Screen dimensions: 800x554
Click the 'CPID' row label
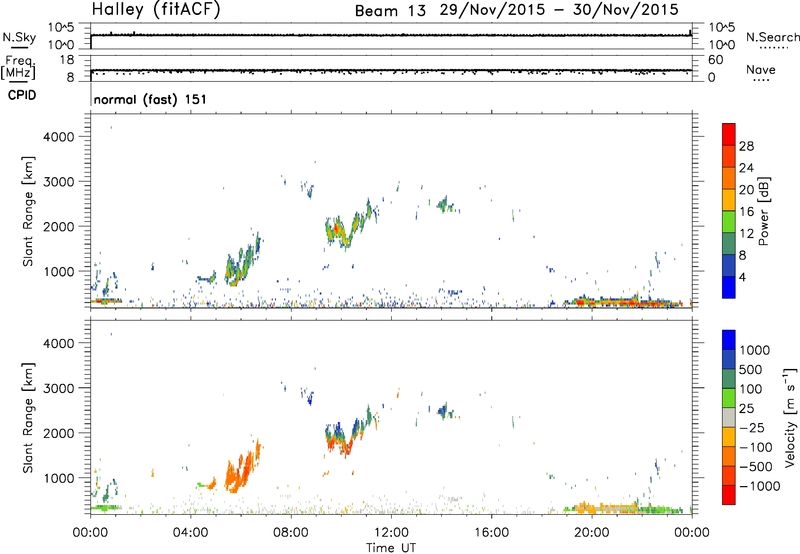click(22, 95)
